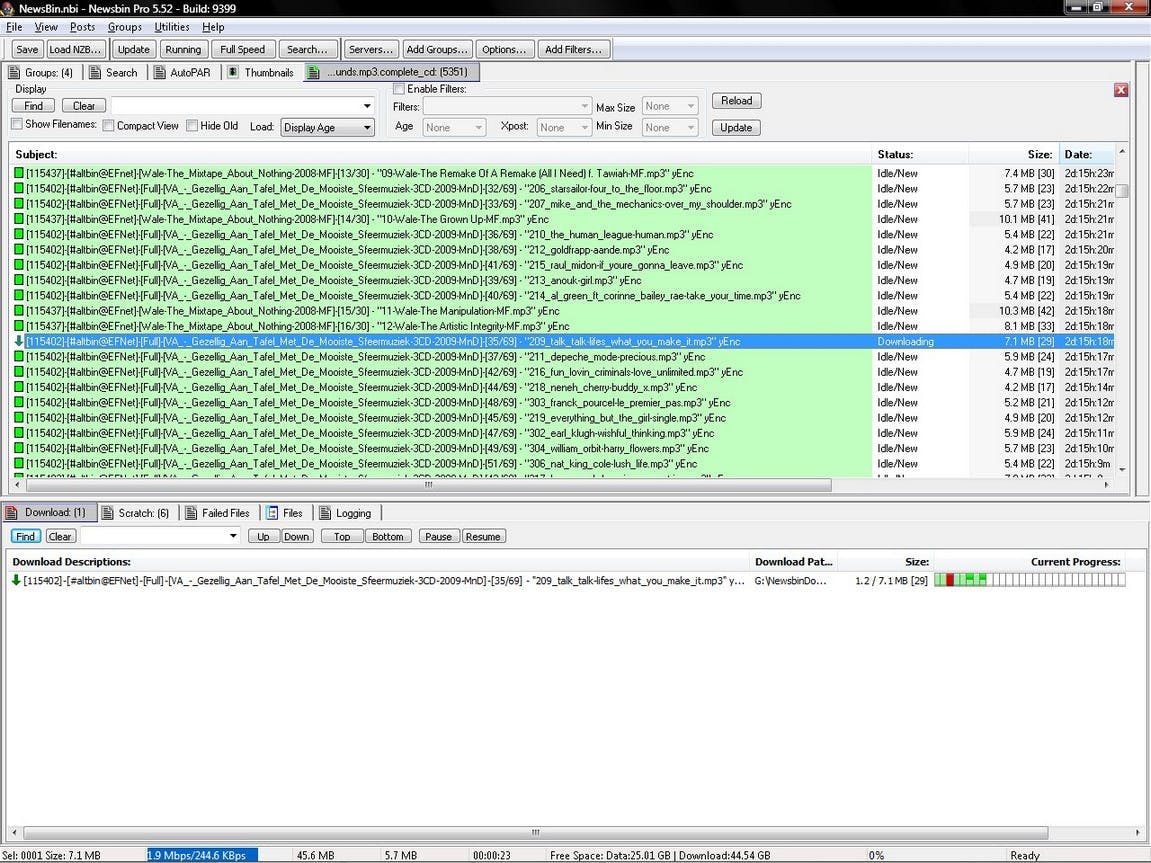The height and width of the screenshot is (863, 1151).
Task: Open the Groups menu
Action: 125,27
